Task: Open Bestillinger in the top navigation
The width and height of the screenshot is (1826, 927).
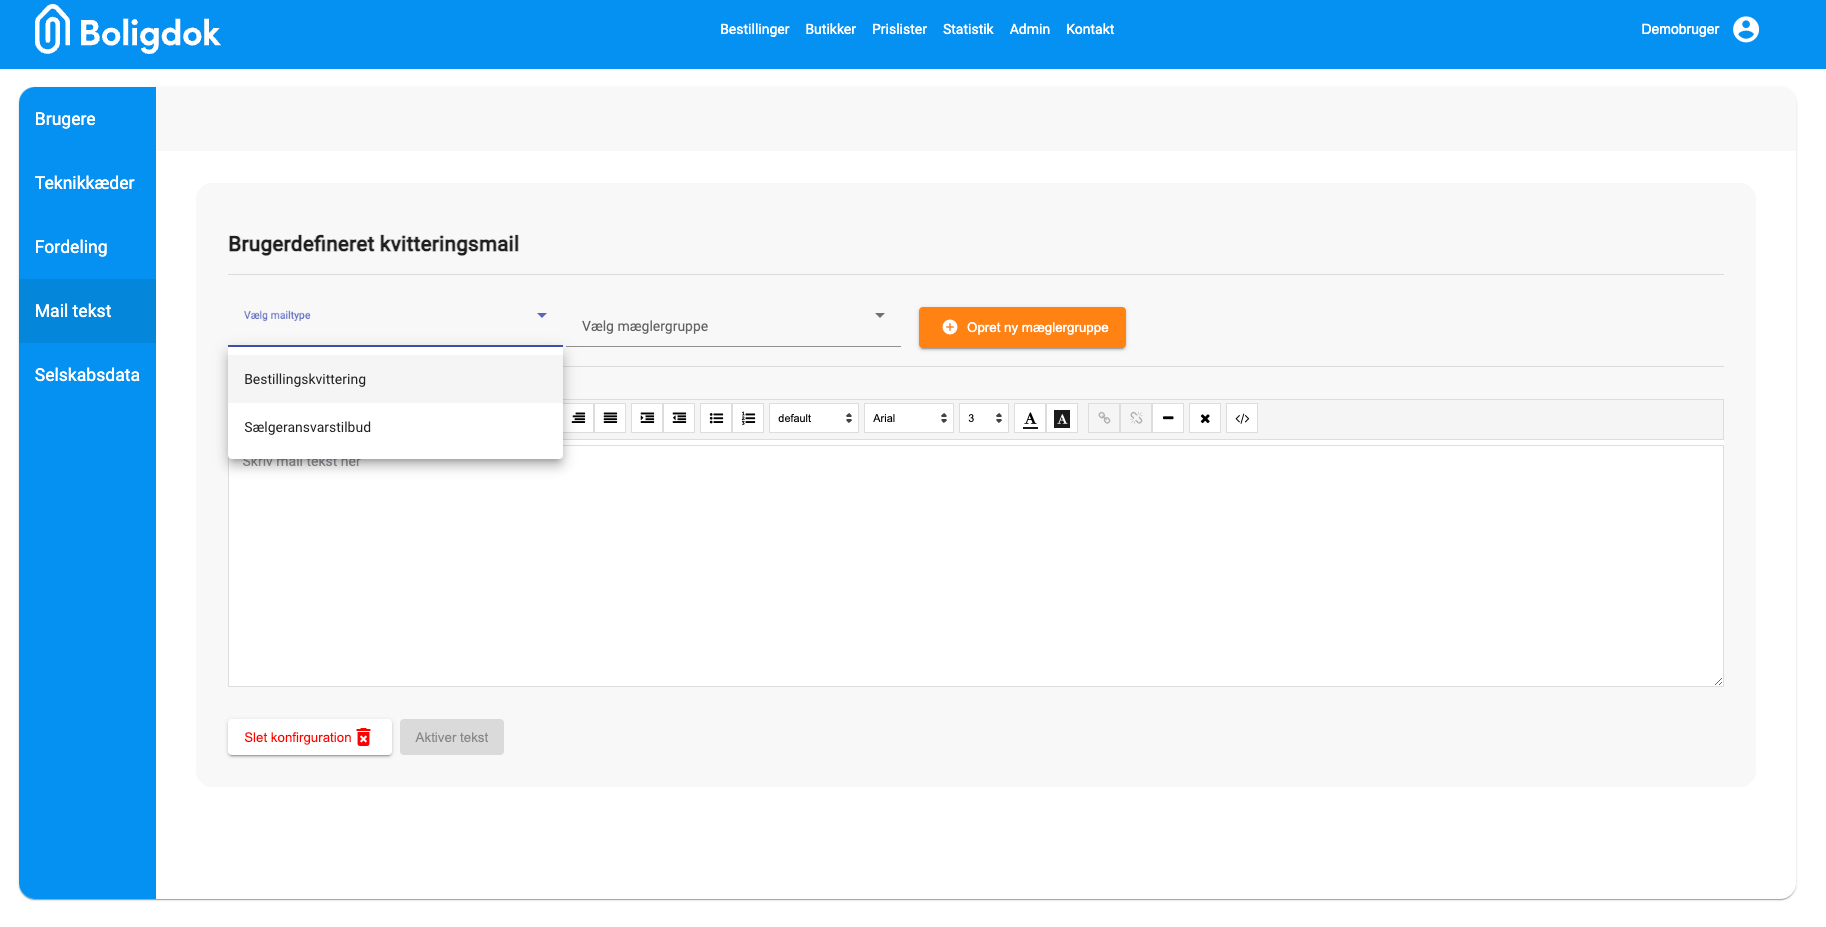Action: [x=754, y=29]
